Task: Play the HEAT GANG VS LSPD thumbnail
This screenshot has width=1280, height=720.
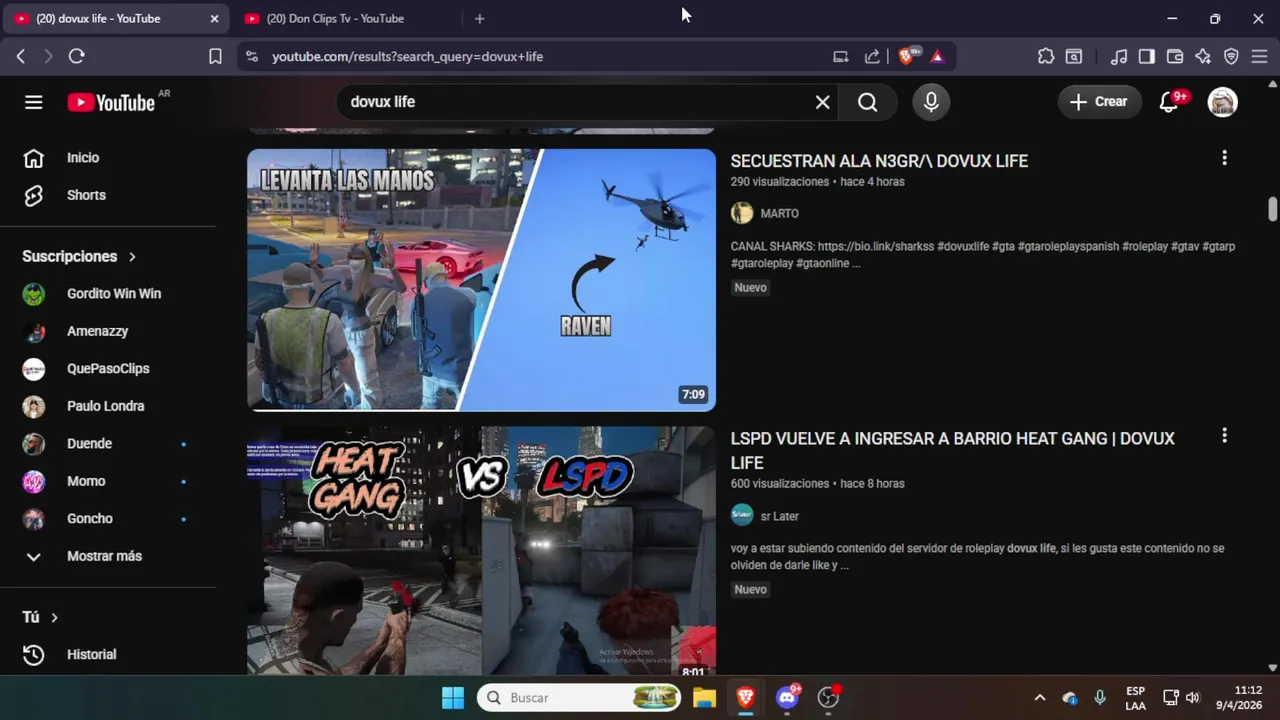Action: (x=481, y=551)
